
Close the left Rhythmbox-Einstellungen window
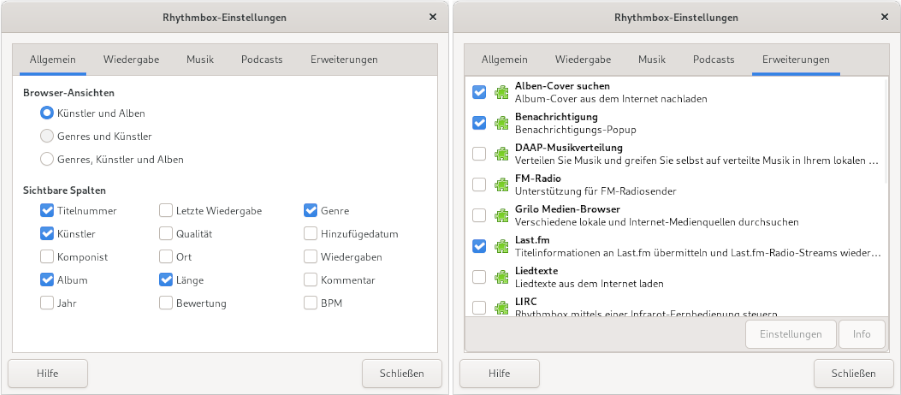433,17
